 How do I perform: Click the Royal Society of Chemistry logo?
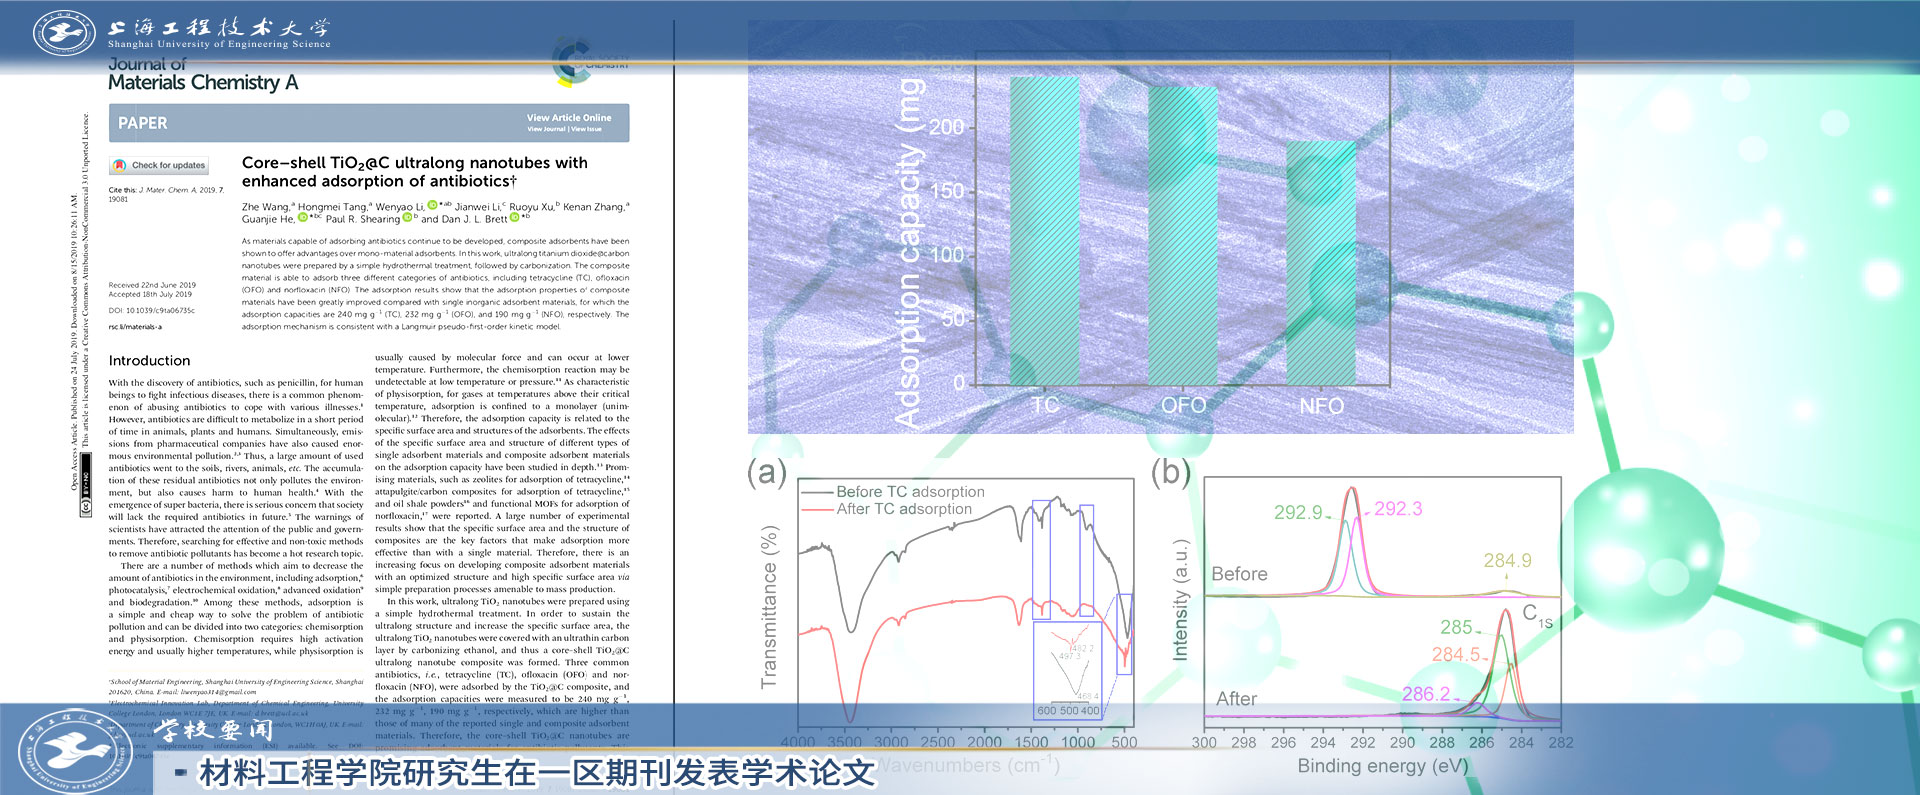click(x=572, y=62)
